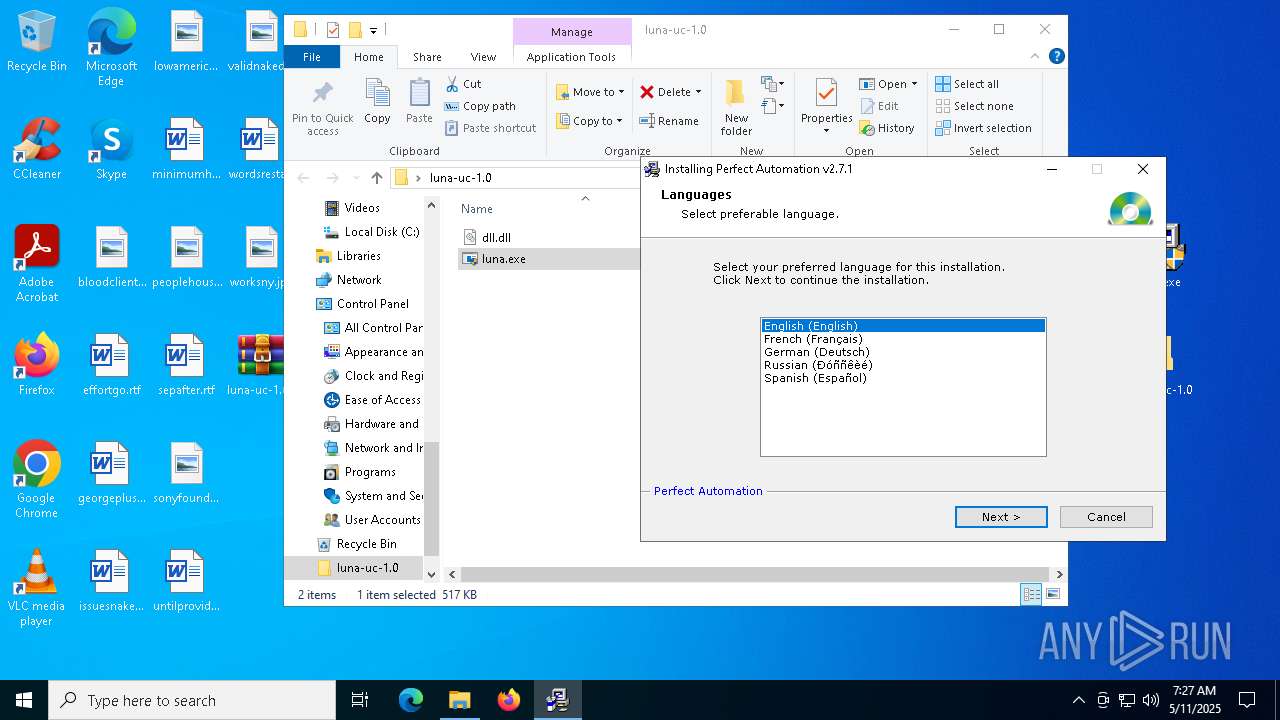Open the File menu in Explorer
Image resolution: width=1280 pixels, height=720 pixels.
click(x=312, y=57)
